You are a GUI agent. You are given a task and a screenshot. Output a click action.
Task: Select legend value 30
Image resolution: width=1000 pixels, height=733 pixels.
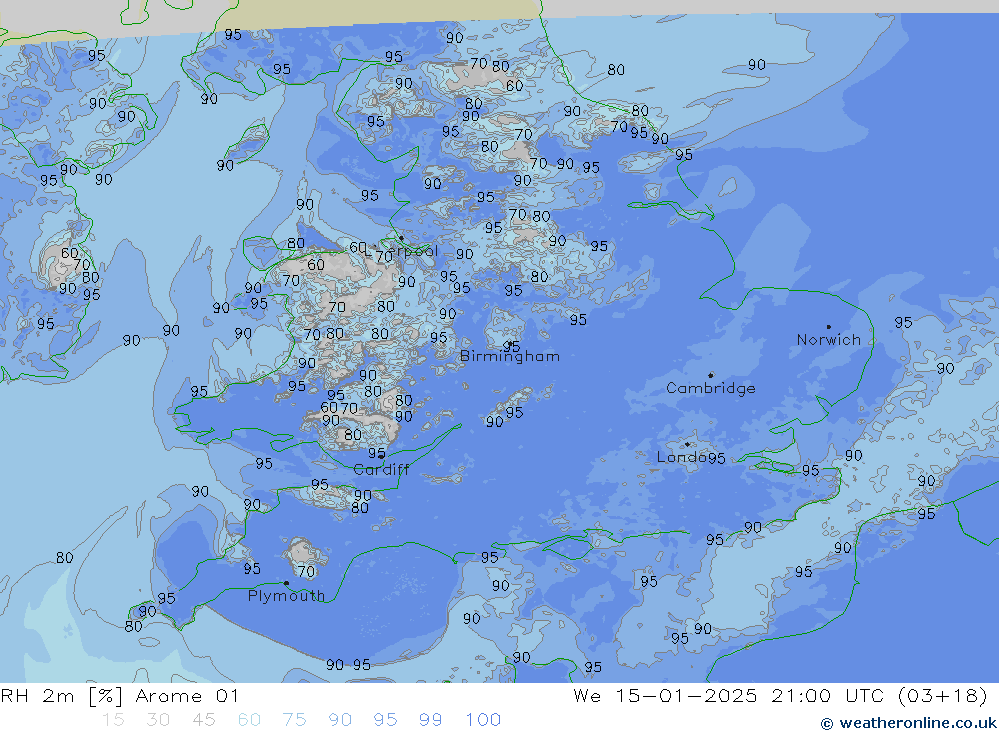pos(158,720)
